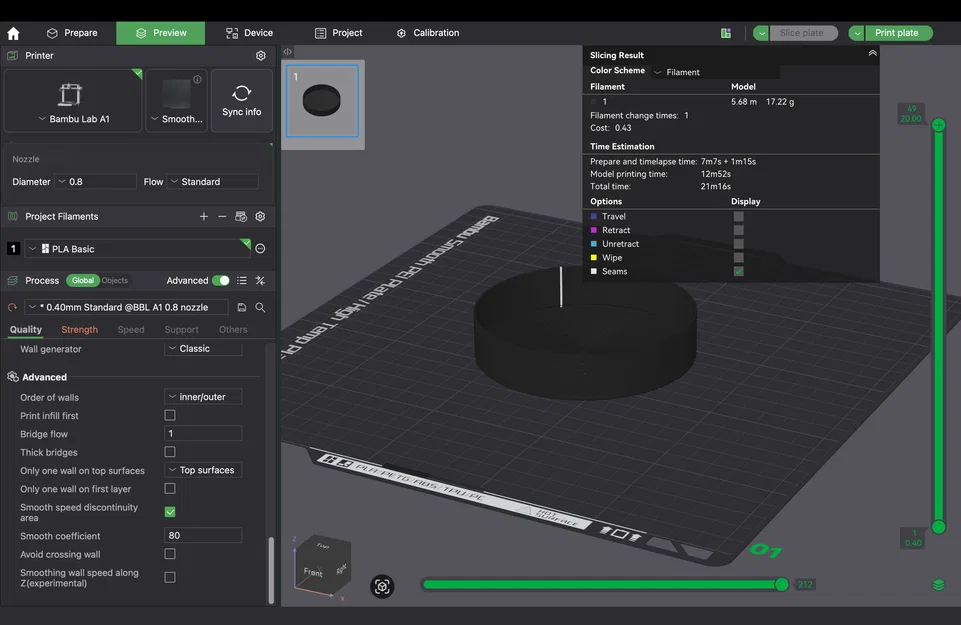
Task: Enable Print infill first checkbox
Action: tap(170, 415)
